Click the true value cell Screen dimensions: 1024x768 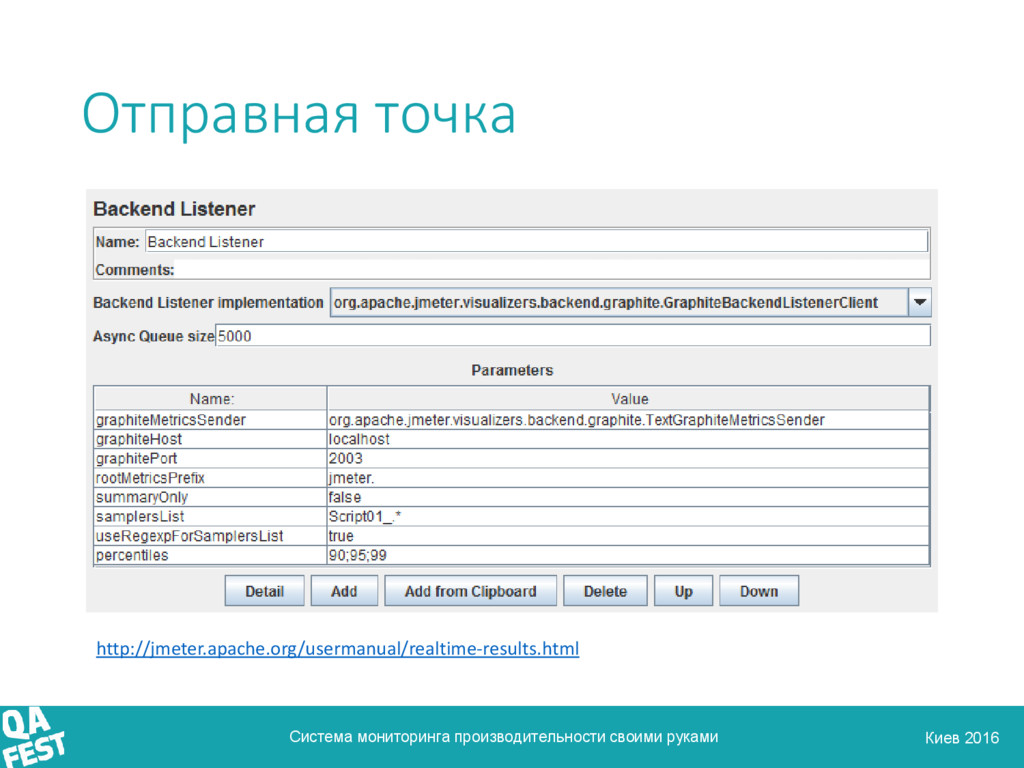point(628,536)
